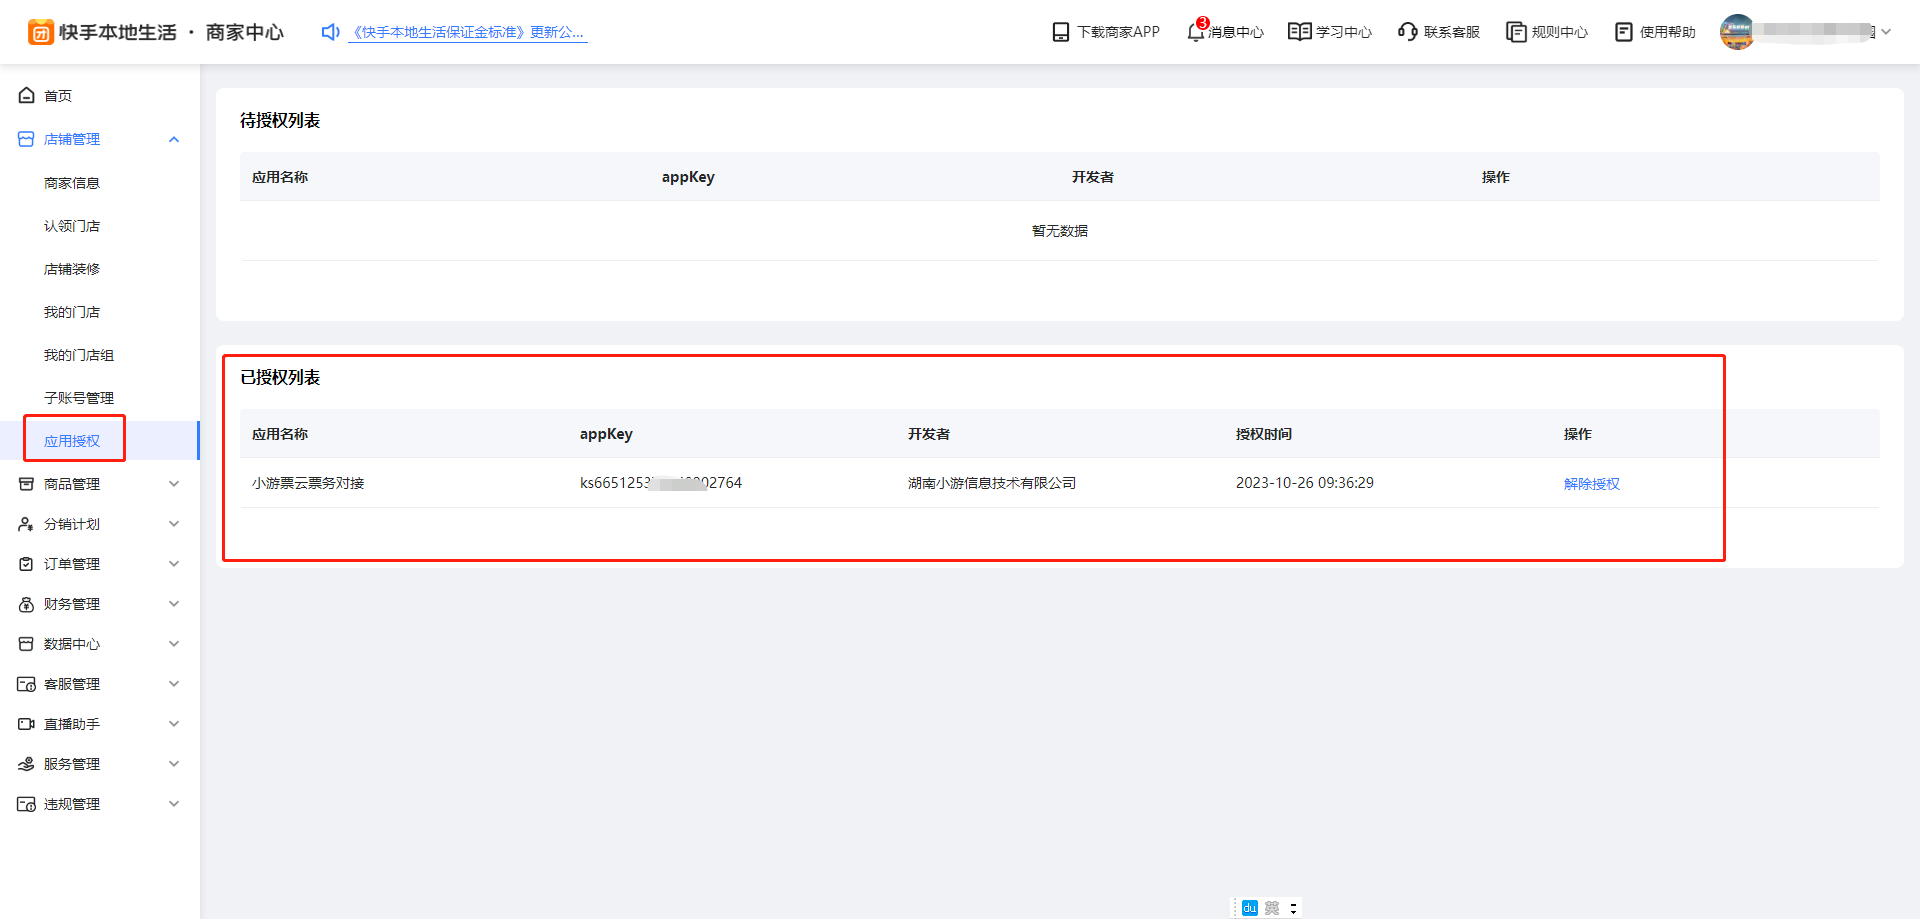Collapse the 店铺管理 menu section
This screenshot has height=919, width=1920.
[x=174, y=140]
